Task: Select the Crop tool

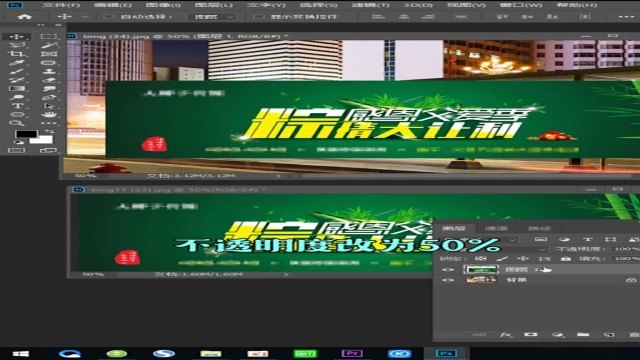Action: point(17,54)
